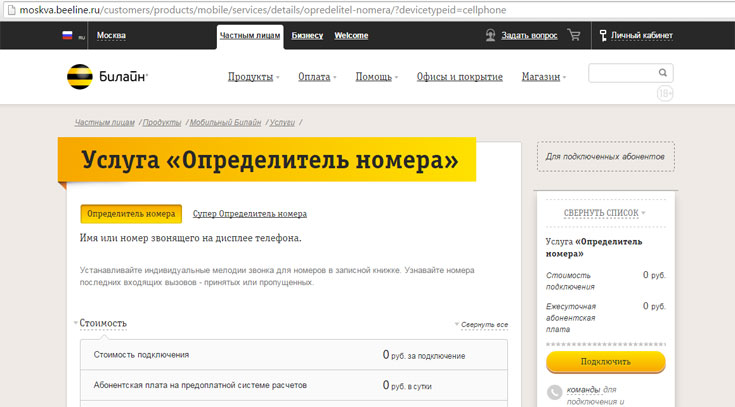This screenshot has width=735, height=407.
Task: Go to Услуги breadcrumb
Action: click(282, 122)
